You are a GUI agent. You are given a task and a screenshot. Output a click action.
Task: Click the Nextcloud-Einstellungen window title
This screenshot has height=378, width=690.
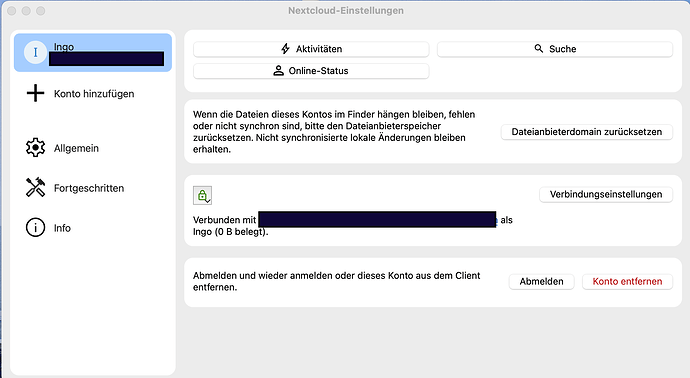346,11
